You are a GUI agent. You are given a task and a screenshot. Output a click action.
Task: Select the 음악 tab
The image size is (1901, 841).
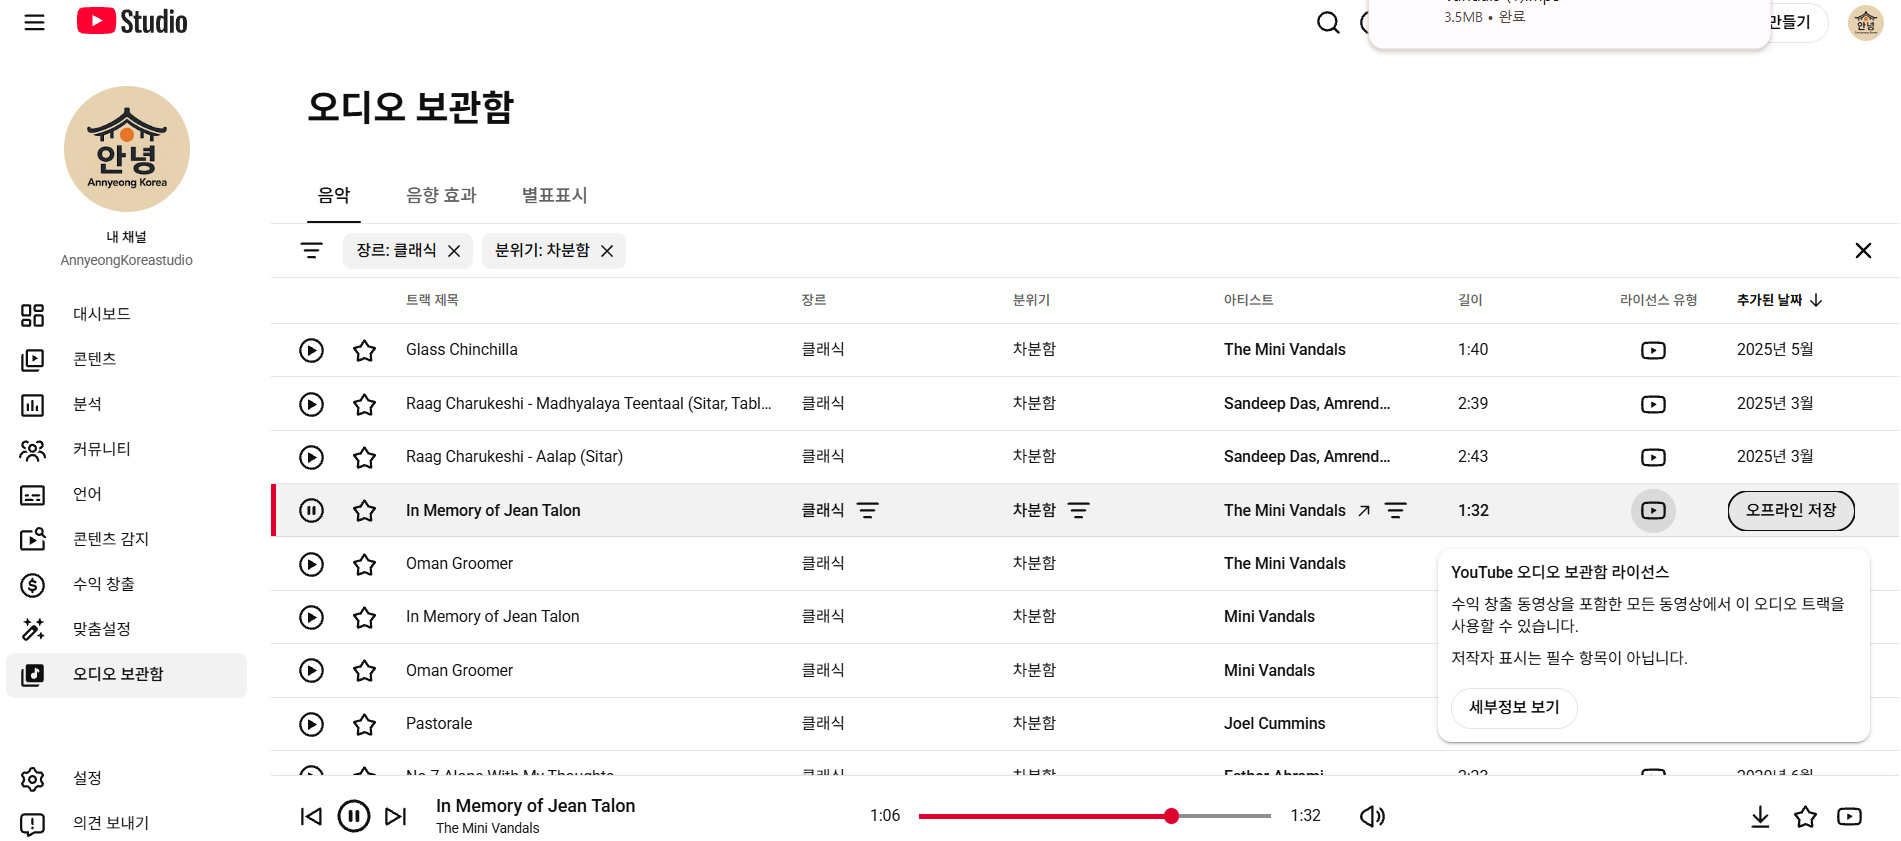click(x=334, y=195)
